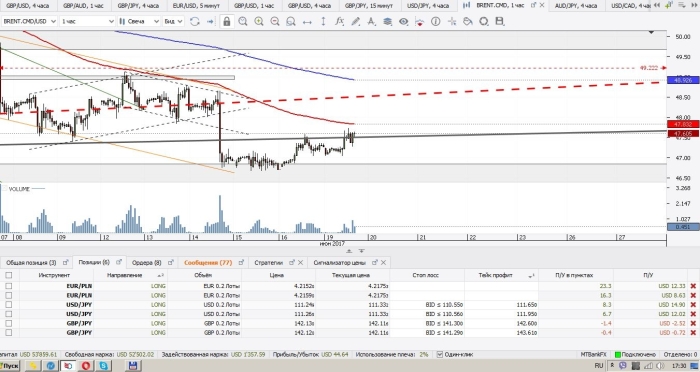This screenshot has height=372, width=700.
Task: Click the zoom in magnifier
Action: click(259, 21)
